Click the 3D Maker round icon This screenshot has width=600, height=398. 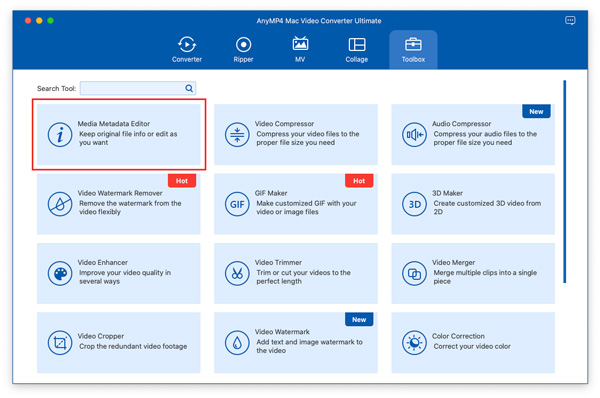(x=414, y=204)
